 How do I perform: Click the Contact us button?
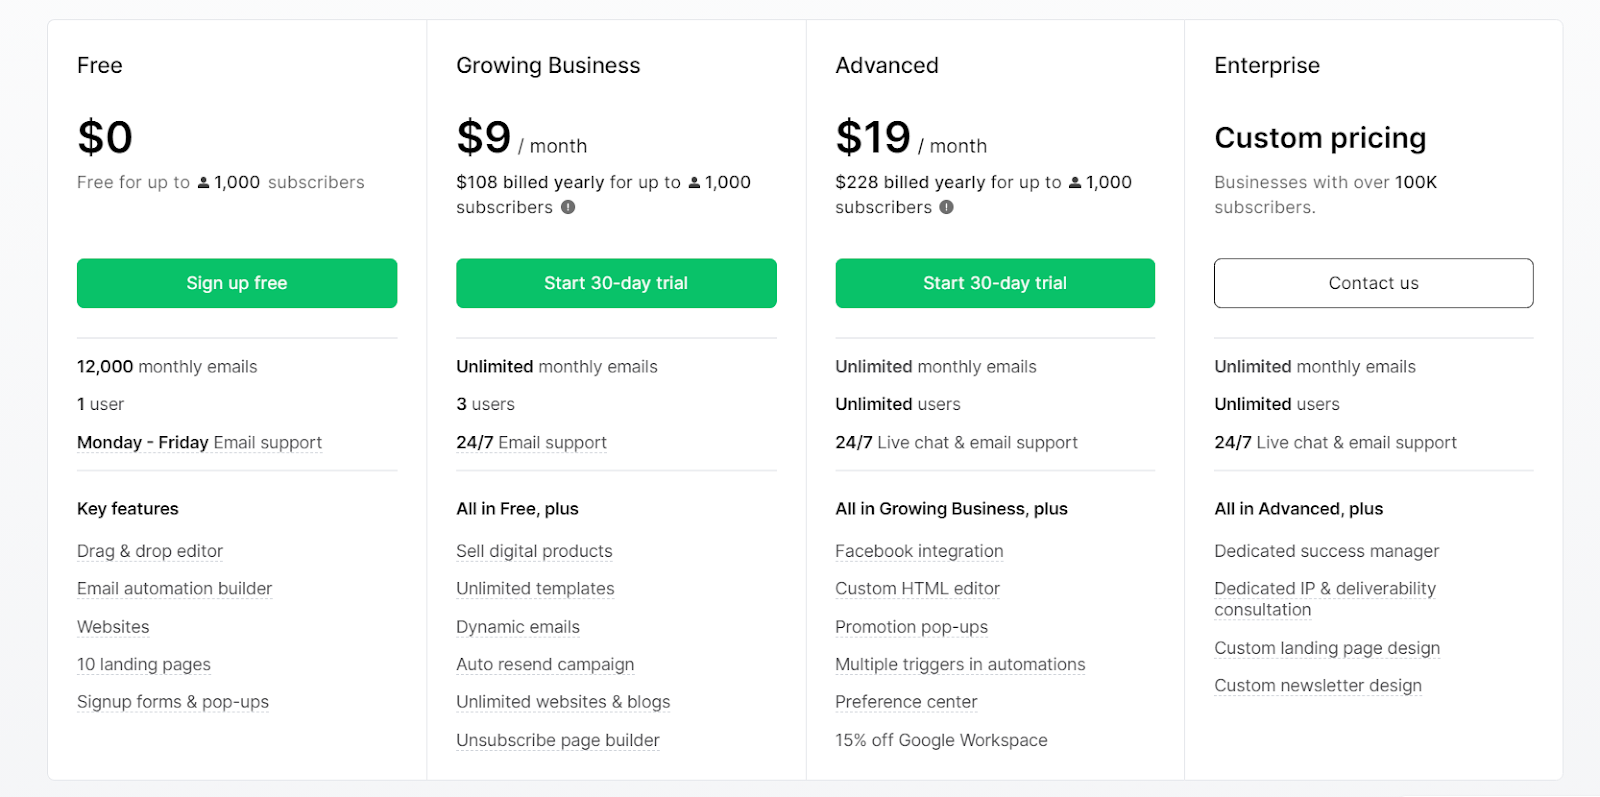[x=1373, y=283]
